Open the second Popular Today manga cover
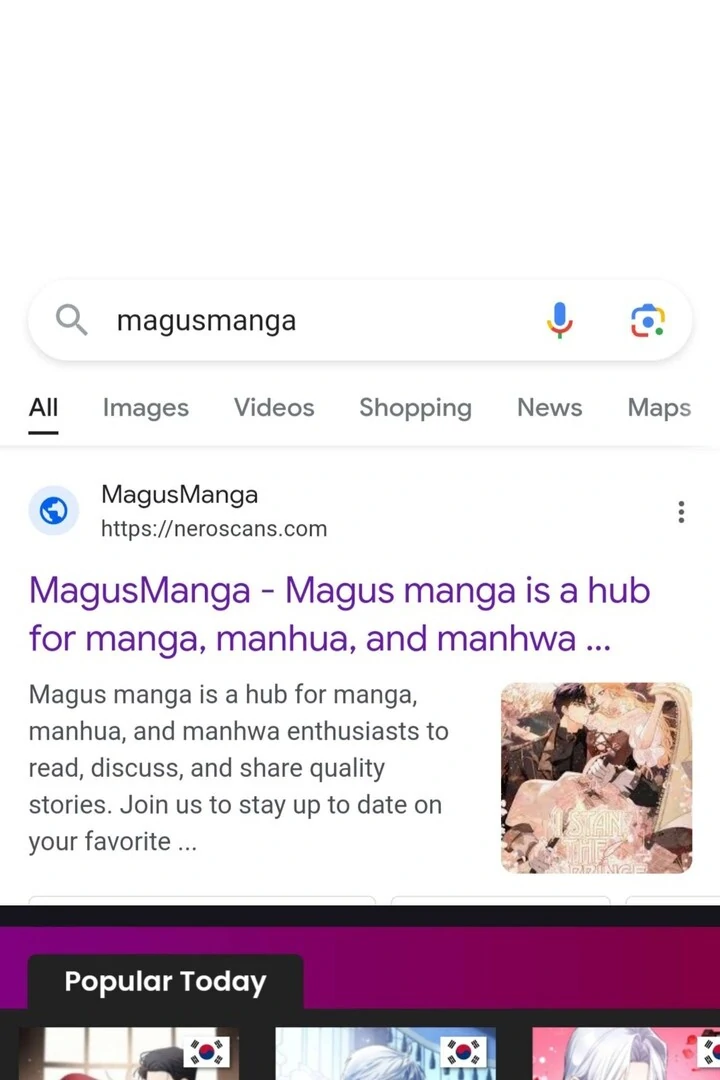Image resolution: width=720 pixels, height=1080 pixels. click(x=385, y=1054)
